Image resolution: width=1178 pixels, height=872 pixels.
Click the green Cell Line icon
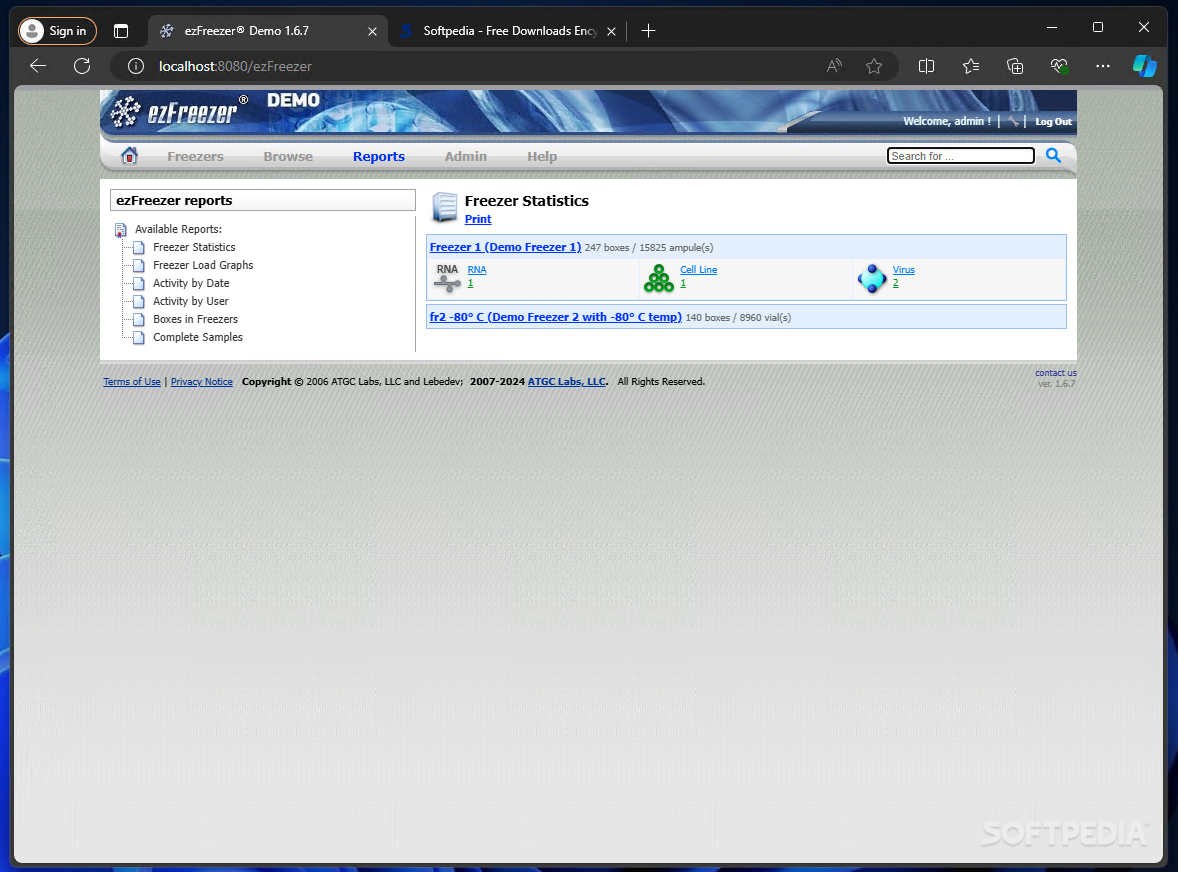(659, 278)
